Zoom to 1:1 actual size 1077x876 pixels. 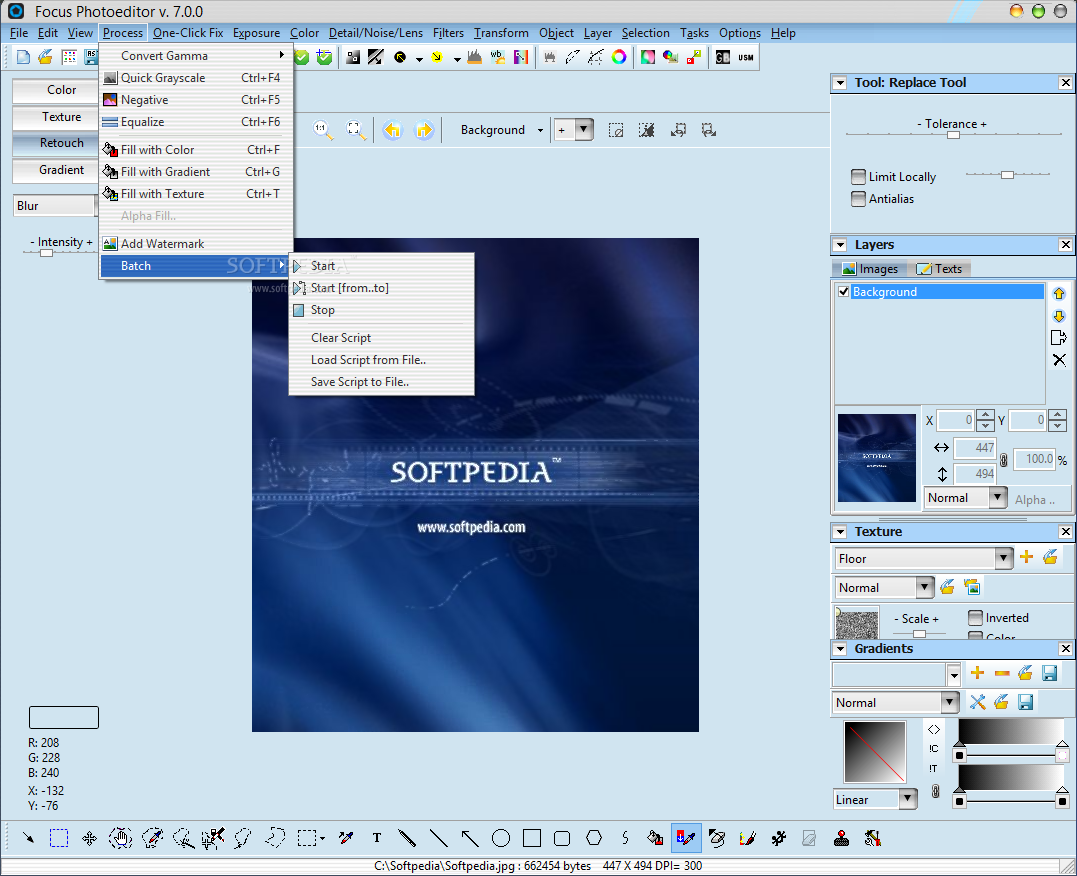322,130
